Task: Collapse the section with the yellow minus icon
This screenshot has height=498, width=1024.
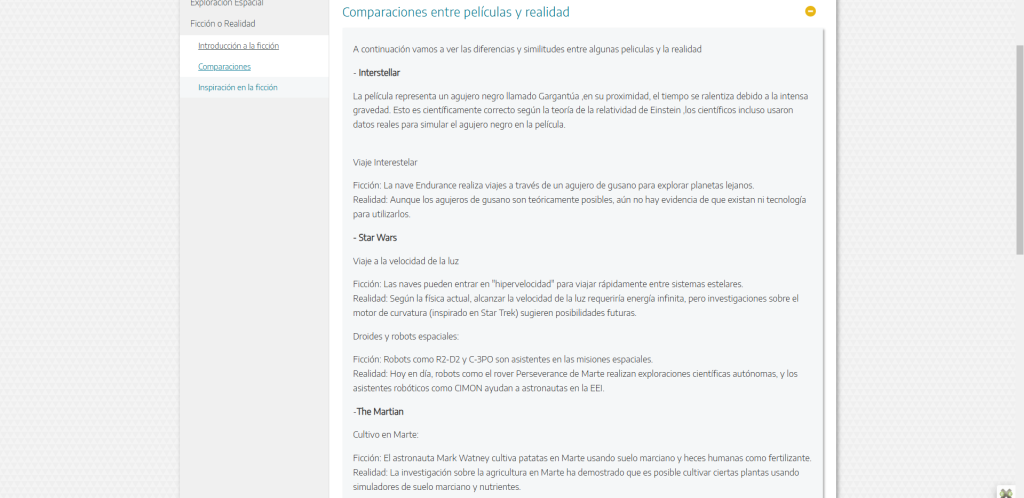Action: (x=810, y=11)
